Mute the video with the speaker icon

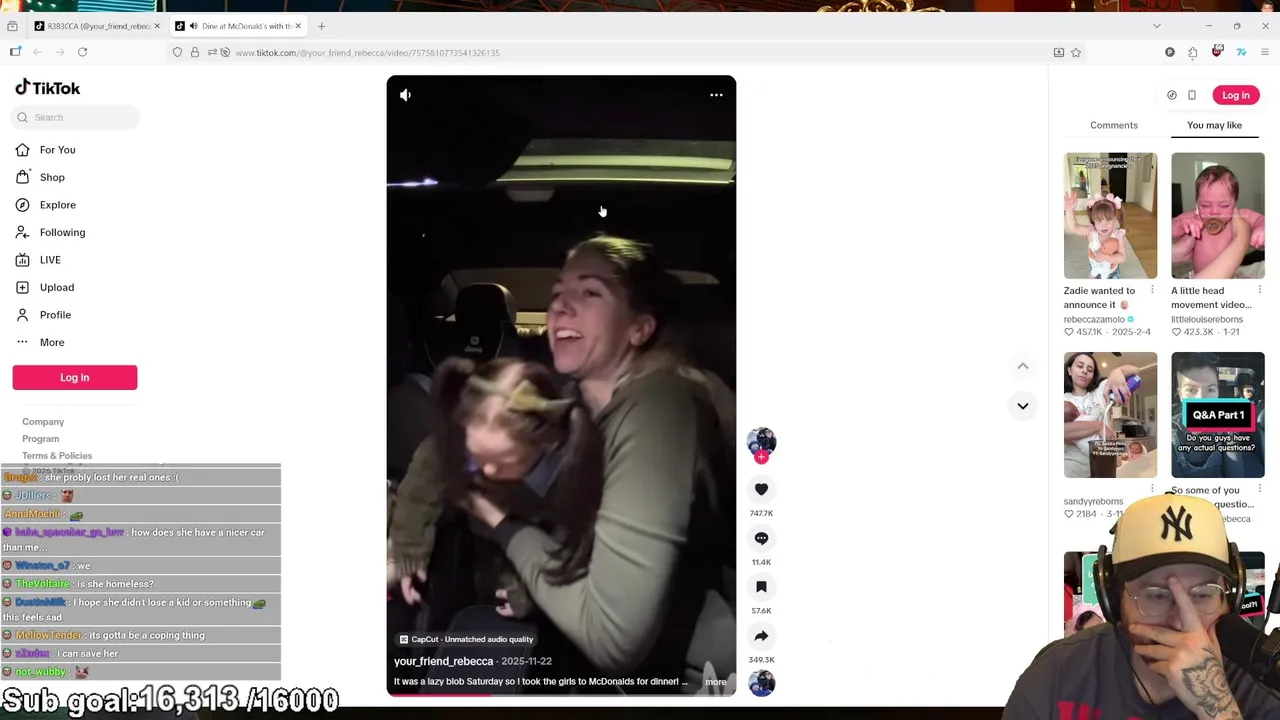coord(405,95)
